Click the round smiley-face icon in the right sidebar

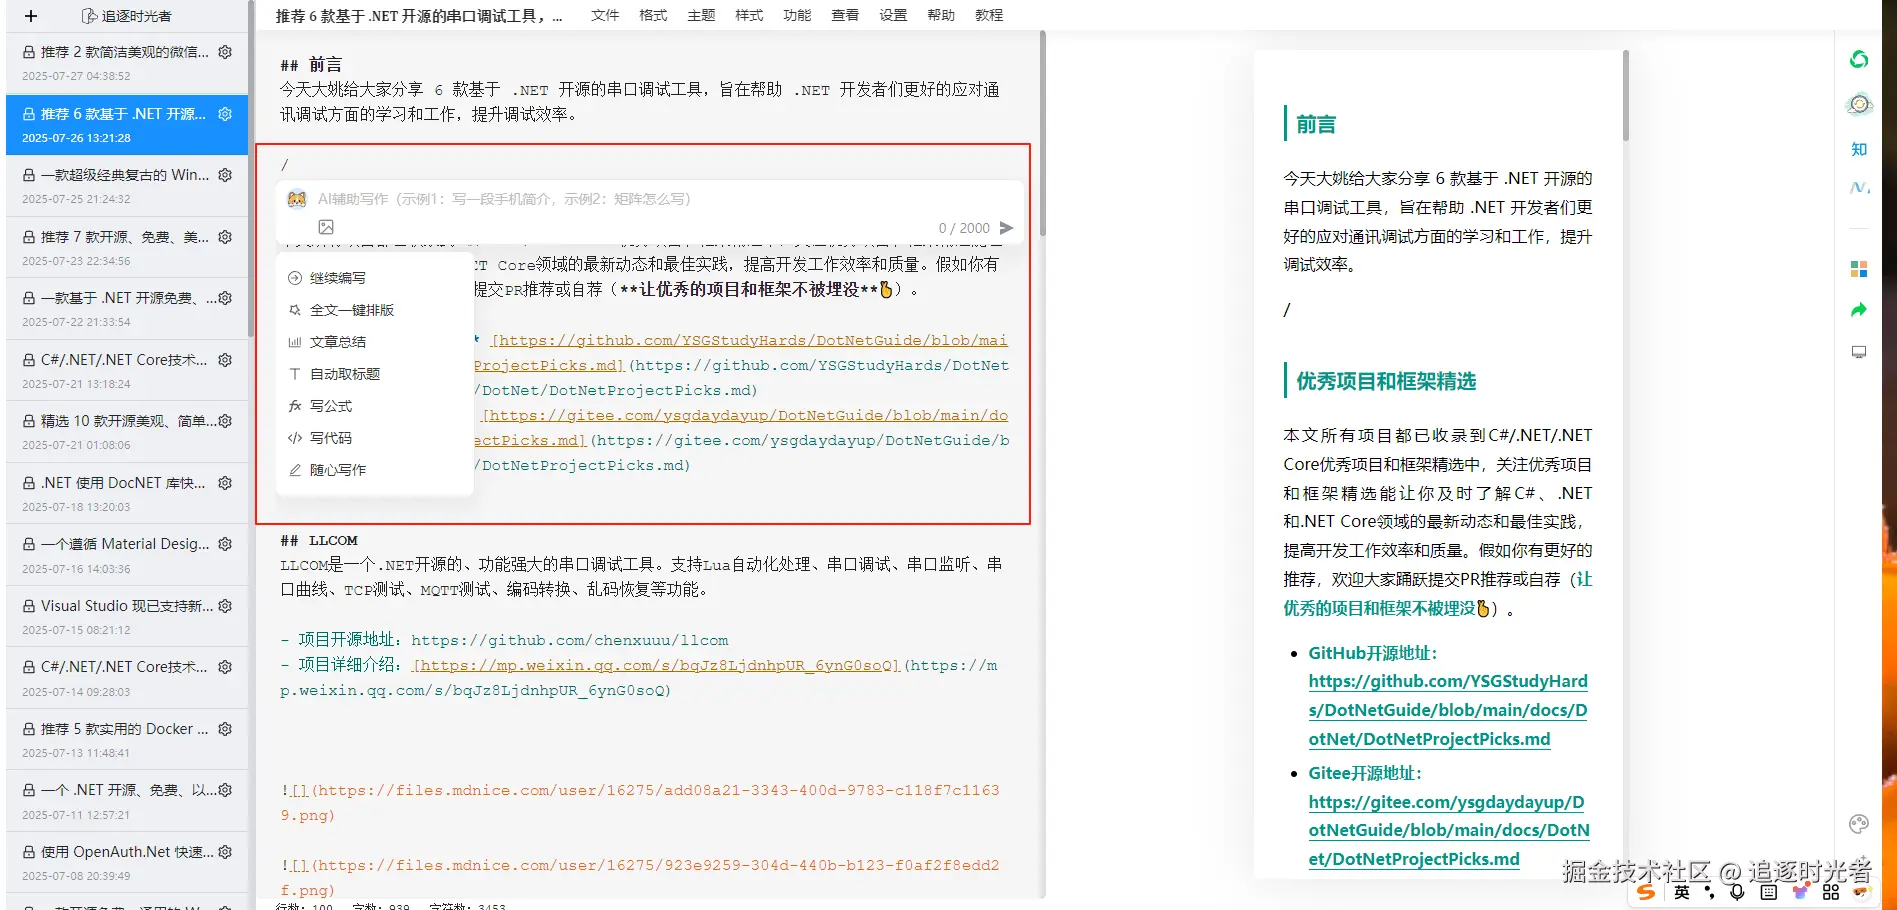1859,104
